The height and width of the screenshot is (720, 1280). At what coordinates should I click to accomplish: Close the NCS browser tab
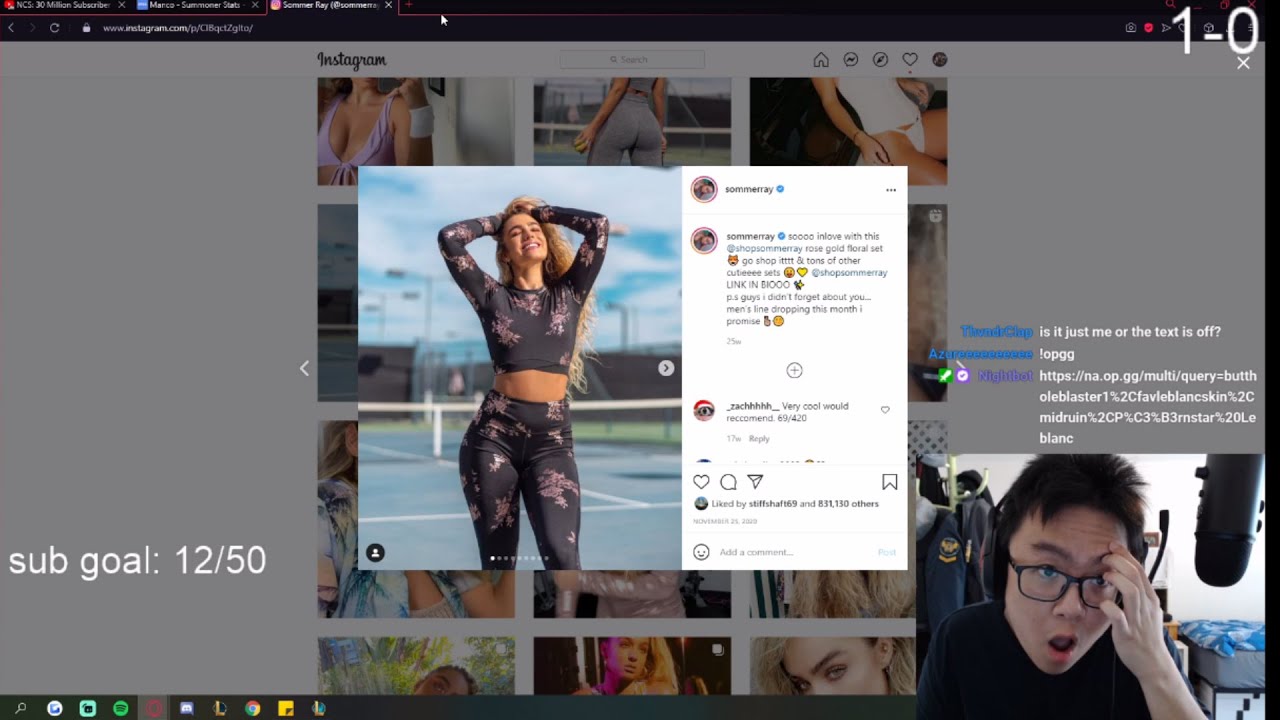pyautogui.click(x=121, y=5)
